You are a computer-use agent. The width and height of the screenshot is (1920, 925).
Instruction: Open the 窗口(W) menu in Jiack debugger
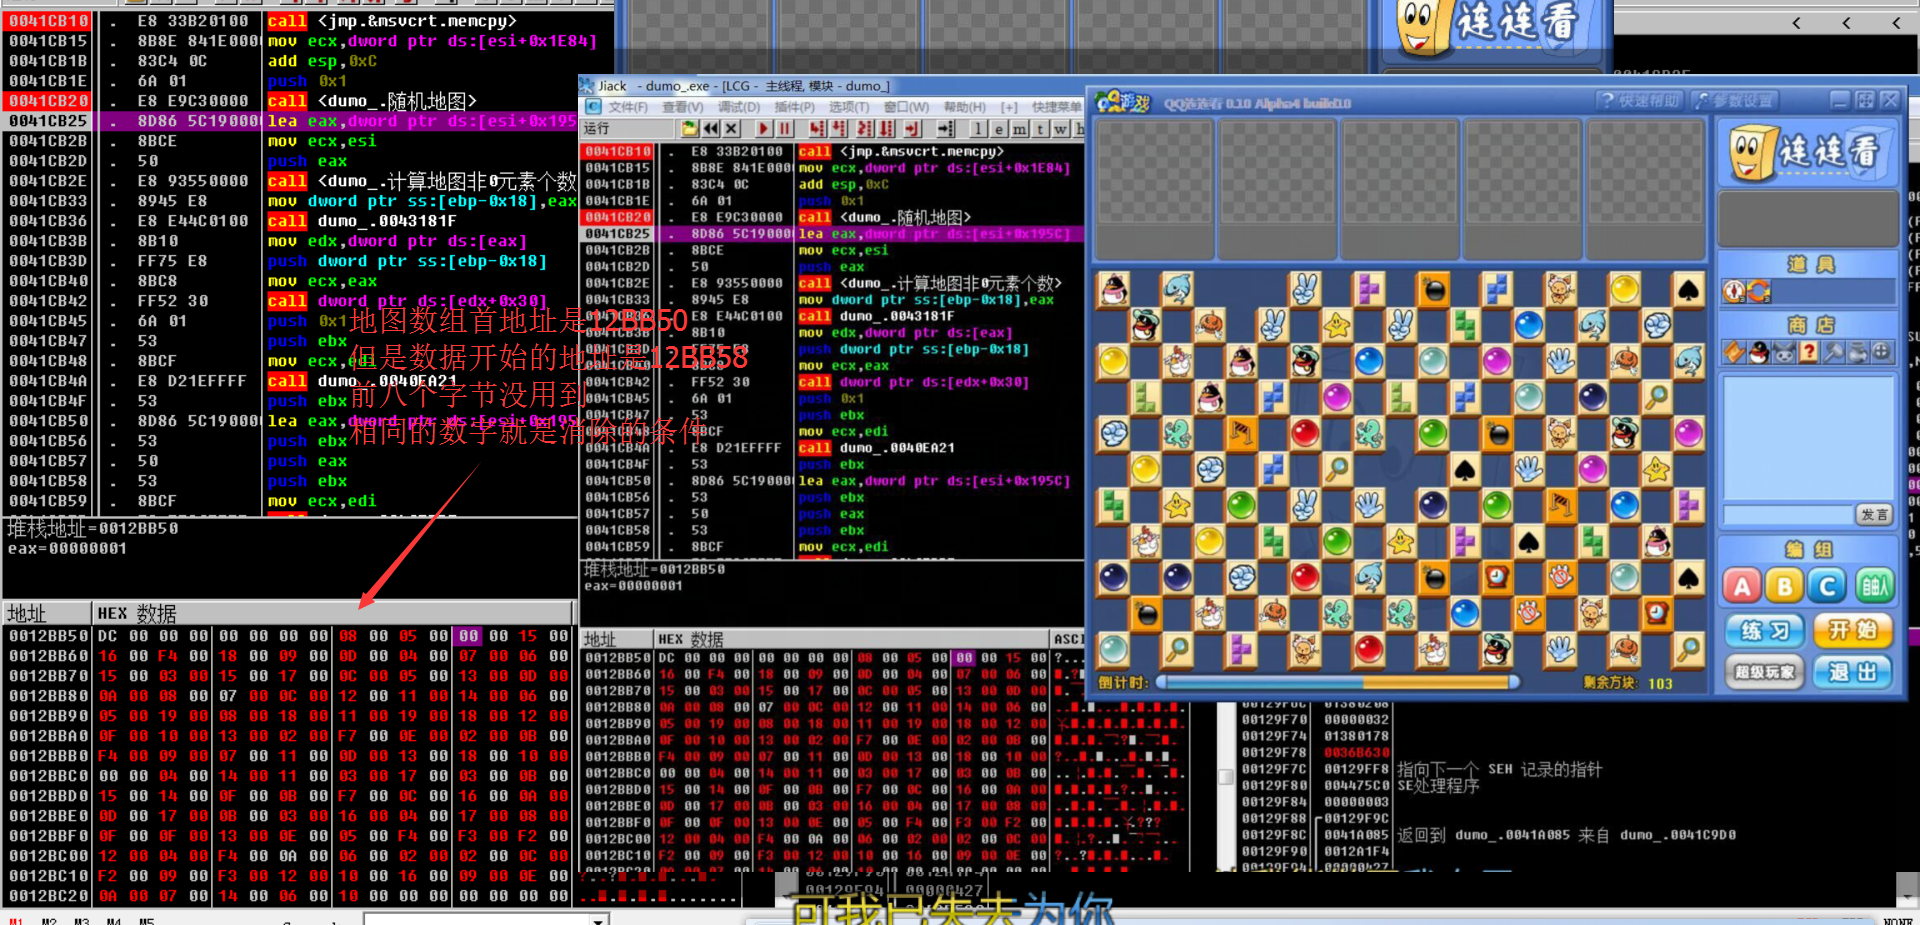pos(906,107)
